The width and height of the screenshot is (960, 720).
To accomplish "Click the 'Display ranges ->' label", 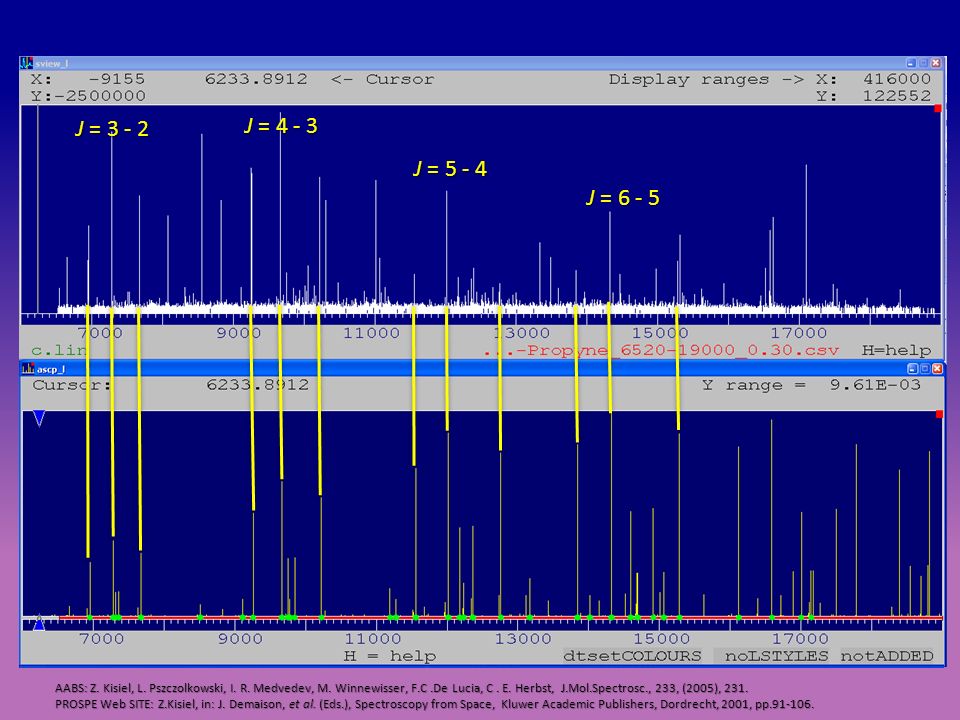I will 706,79.
